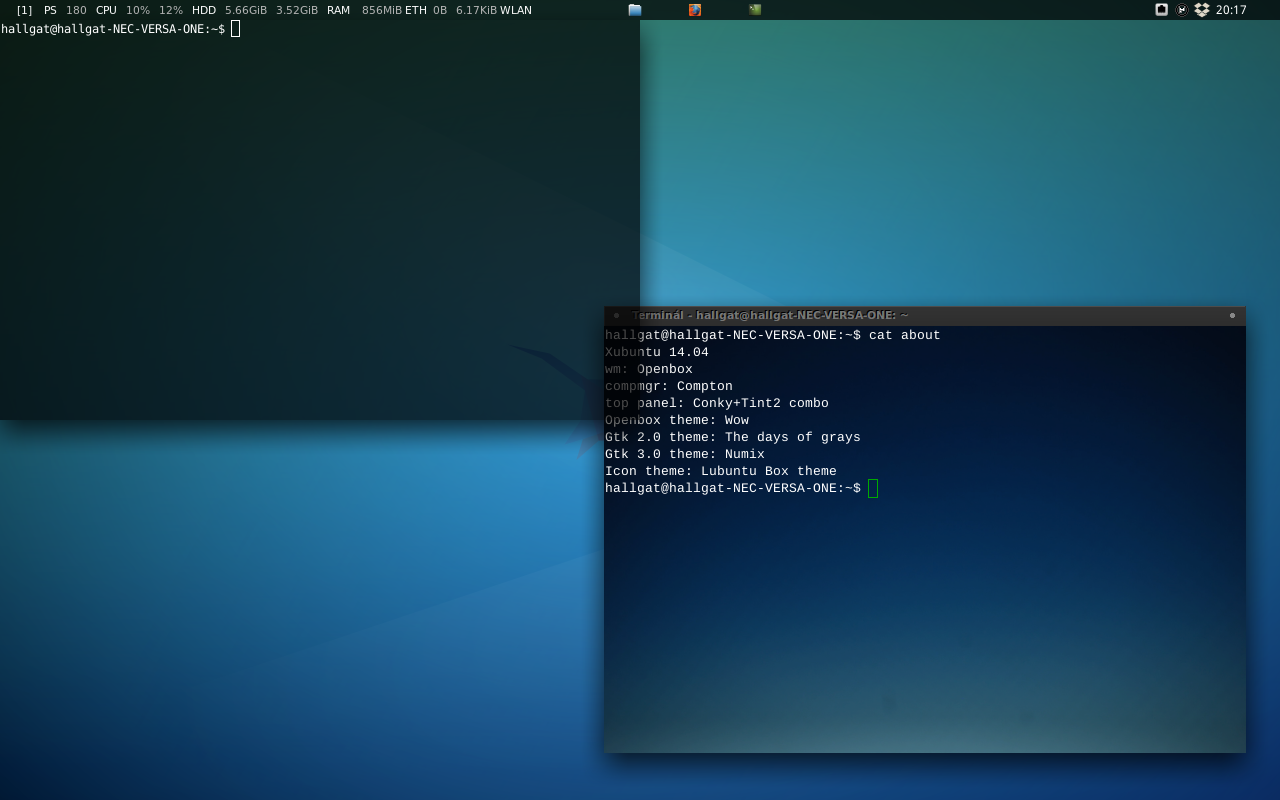The width and height of the screenshot is (1280, 800).
Task: Click the 20:17 clock
Action: pos(1231,10)
